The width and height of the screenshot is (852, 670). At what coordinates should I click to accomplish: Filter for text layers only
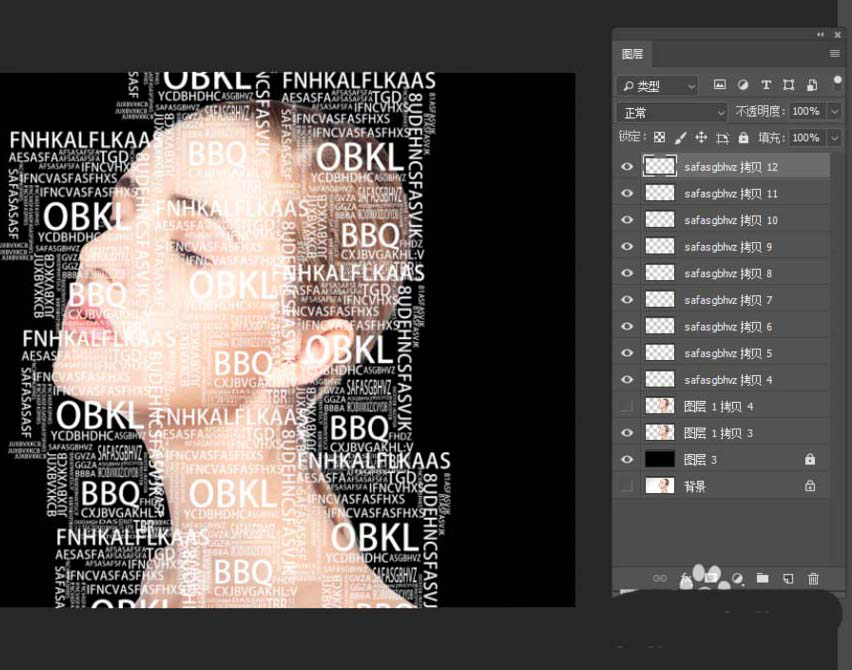766,86
